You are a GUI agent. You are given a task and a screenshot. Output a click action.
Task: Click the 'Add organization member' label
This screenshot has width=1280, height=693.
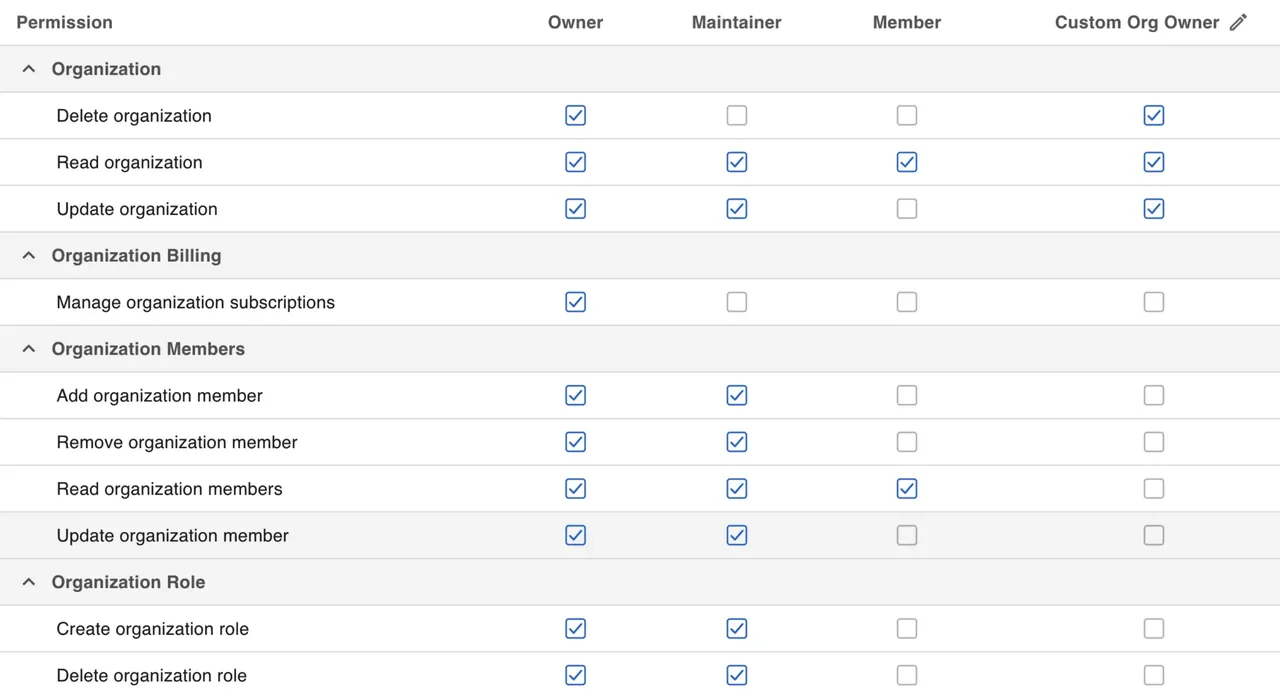(x=159, y=396)
